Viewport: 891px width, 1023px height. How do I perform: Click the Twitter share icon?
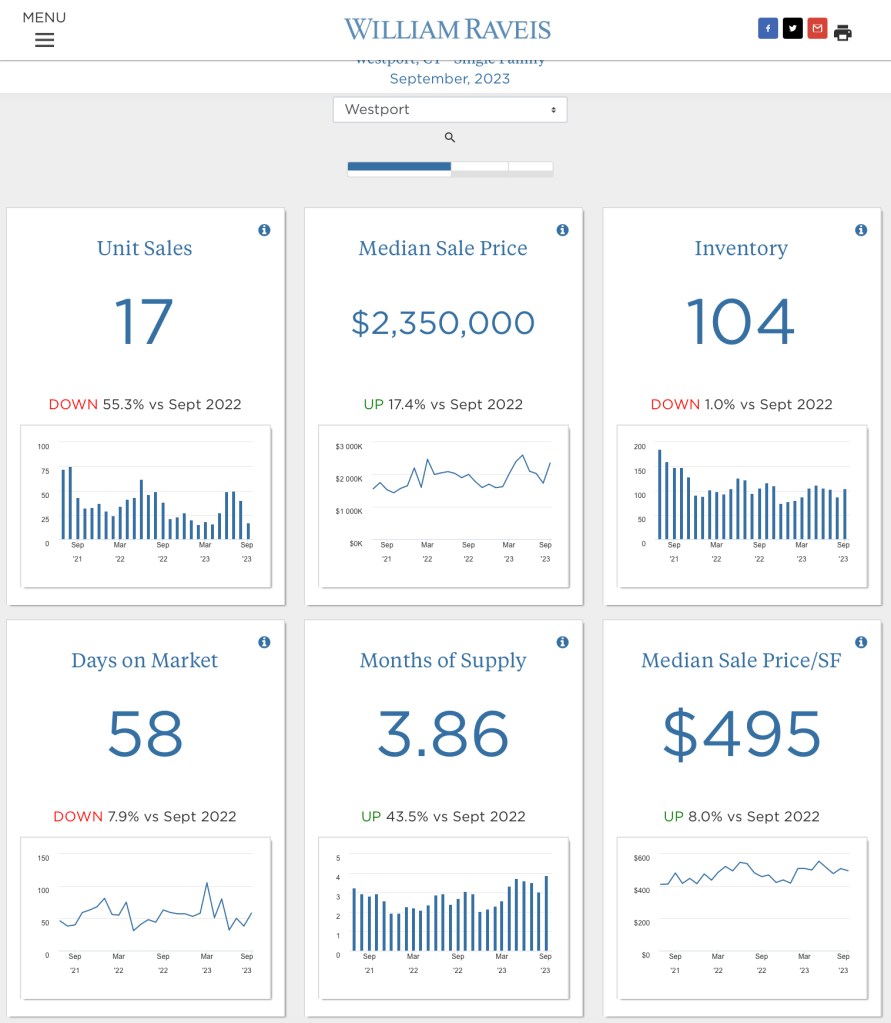pos(793,29)
